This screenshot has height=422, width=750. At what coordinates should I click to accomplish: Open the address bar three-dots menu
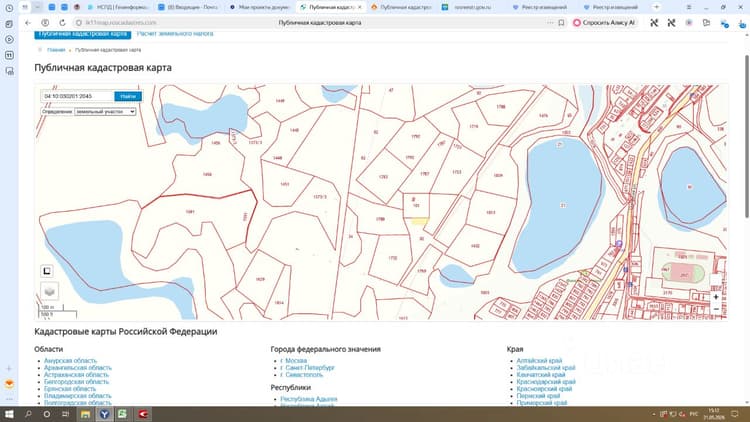point(550,22)
